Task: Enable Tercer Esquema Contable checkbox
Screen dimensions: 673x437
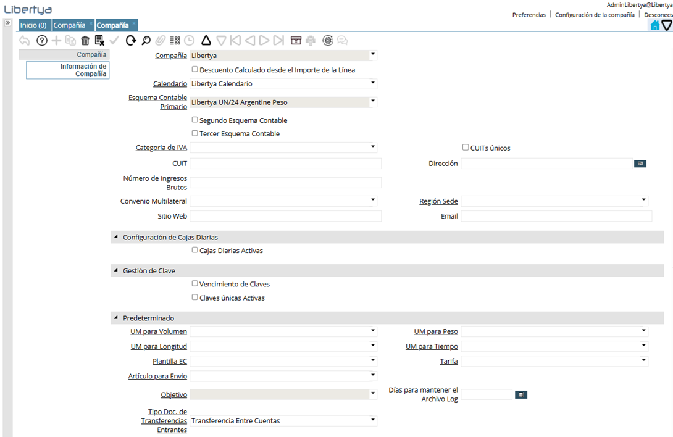Action: click(195, 133)
